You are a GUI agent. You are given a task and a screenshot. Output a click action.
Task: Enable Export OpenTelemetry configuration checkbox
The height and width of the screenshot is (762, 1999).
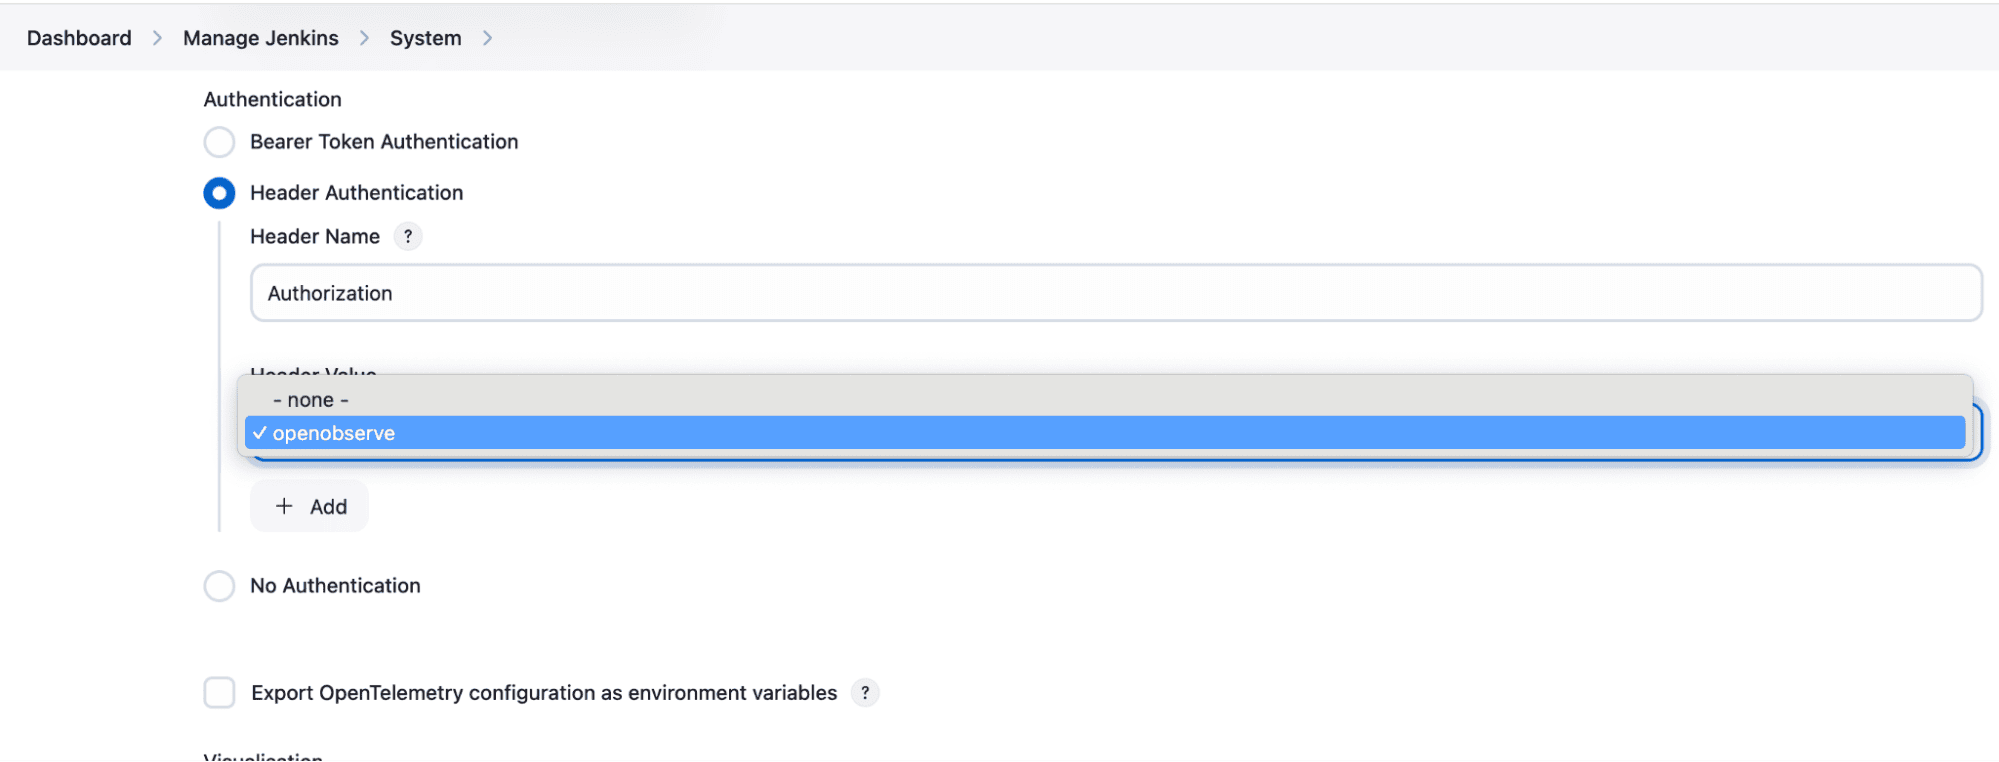[219, 693]
